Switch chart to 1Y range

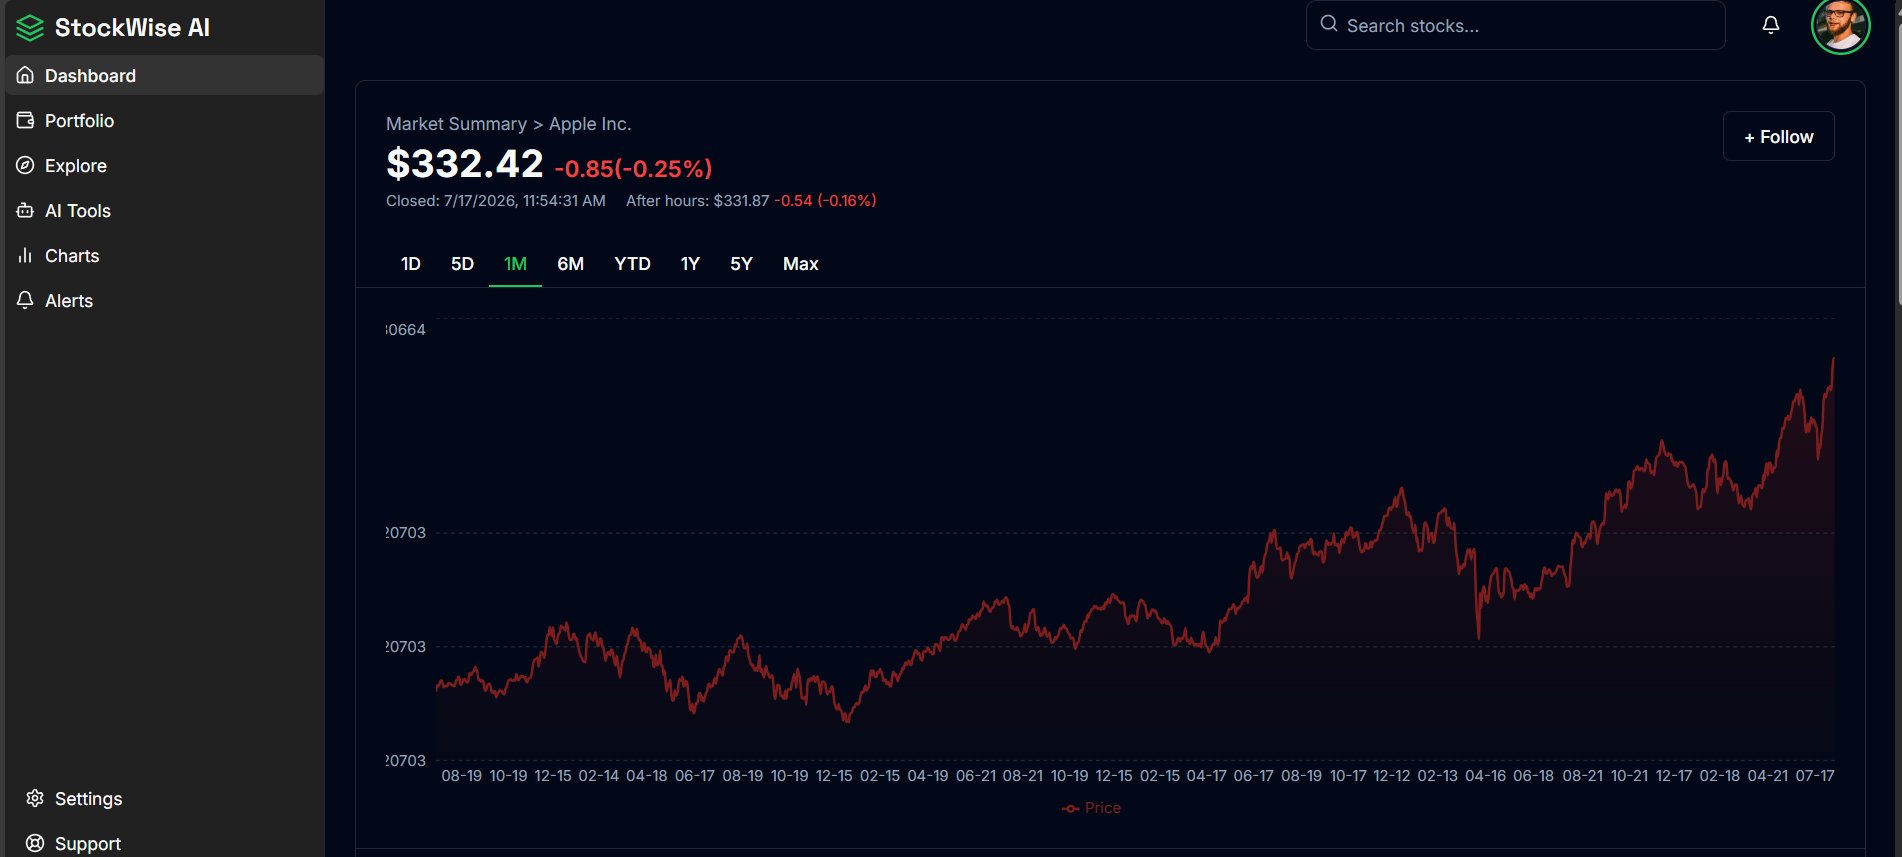tap(690, 264)
